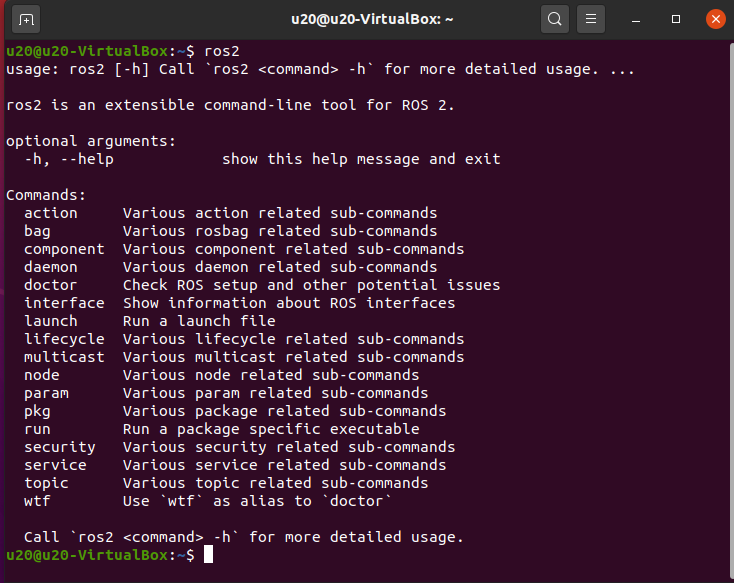Minimize the terminal window
Screen dimensions: 734x583
coord(640,19)
